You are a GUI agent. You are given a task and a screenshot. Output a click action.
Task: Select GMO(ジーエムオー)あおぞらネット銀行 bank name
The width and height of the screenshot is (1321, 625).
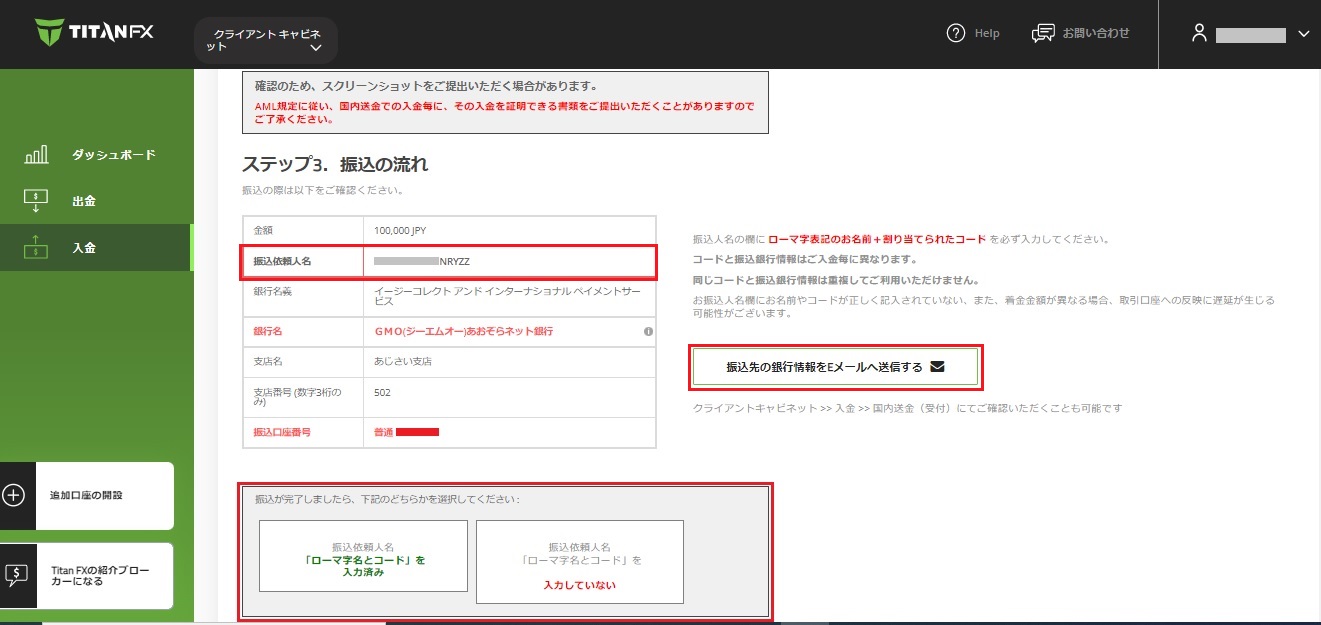tap(463, 331)
